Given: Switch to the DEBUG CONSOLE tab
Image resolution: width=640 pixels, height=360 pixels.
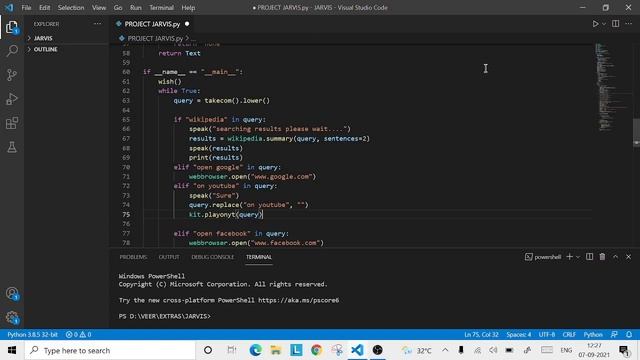Looking at the screenshot, I should (x=213, y=257).
